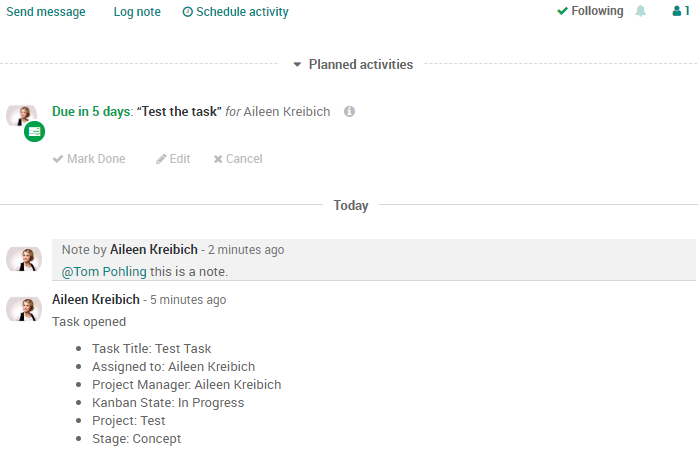Open the @Tom Pohling mention link
The width and height of the screenshot is (698, 453).
(104, 271)
